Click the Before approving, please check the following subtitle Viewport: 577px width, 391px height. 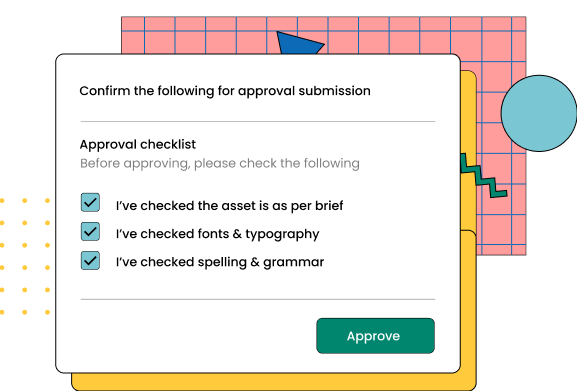220,163
